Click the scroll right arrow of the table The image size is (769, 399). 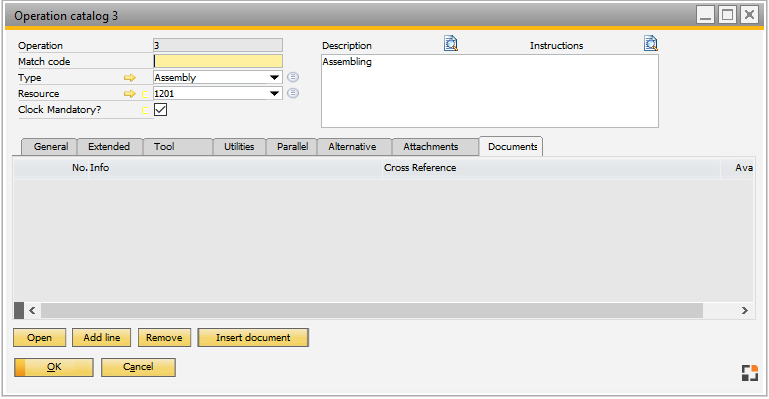click(744, 310)
